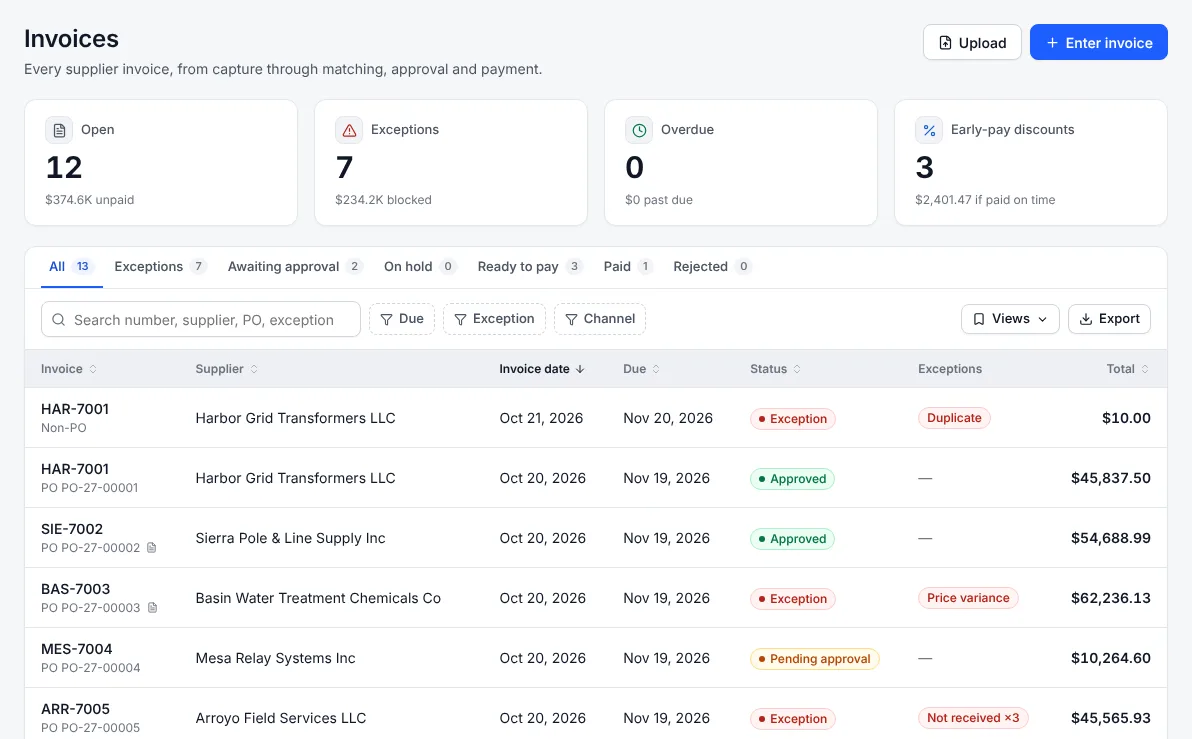
Task: Click total $54,688.99
Action: [1111, 538]
